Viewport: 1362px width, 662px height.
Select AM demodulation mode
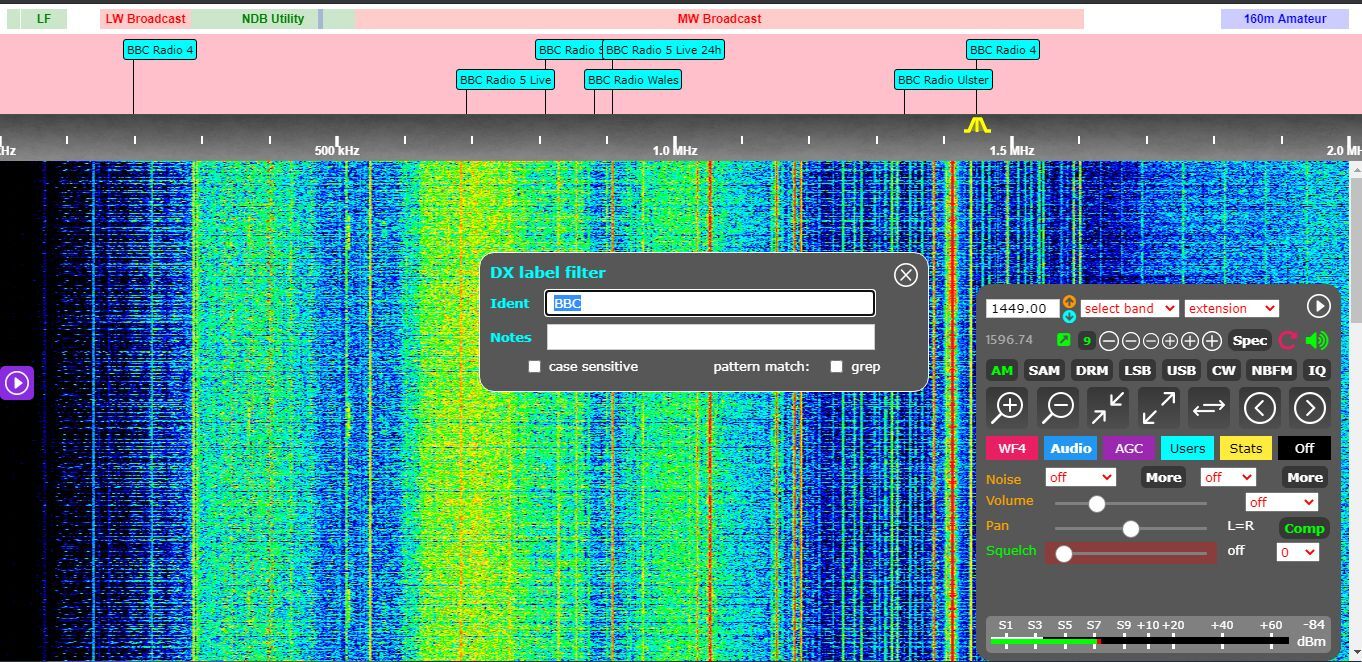tap(1002, 370)
